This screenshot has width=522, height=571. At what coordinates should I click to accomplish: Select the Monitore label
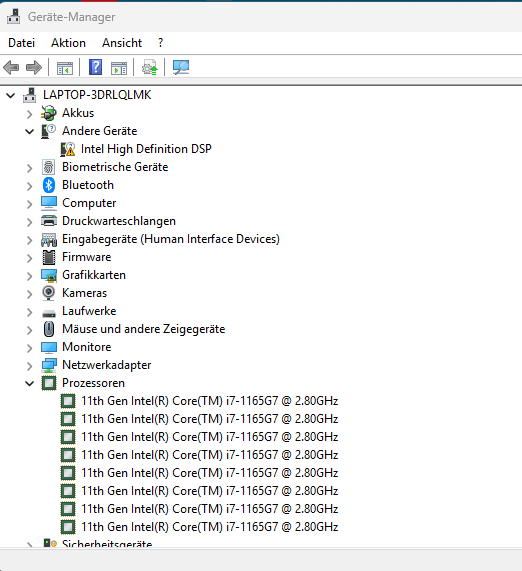tap(86, 347)
